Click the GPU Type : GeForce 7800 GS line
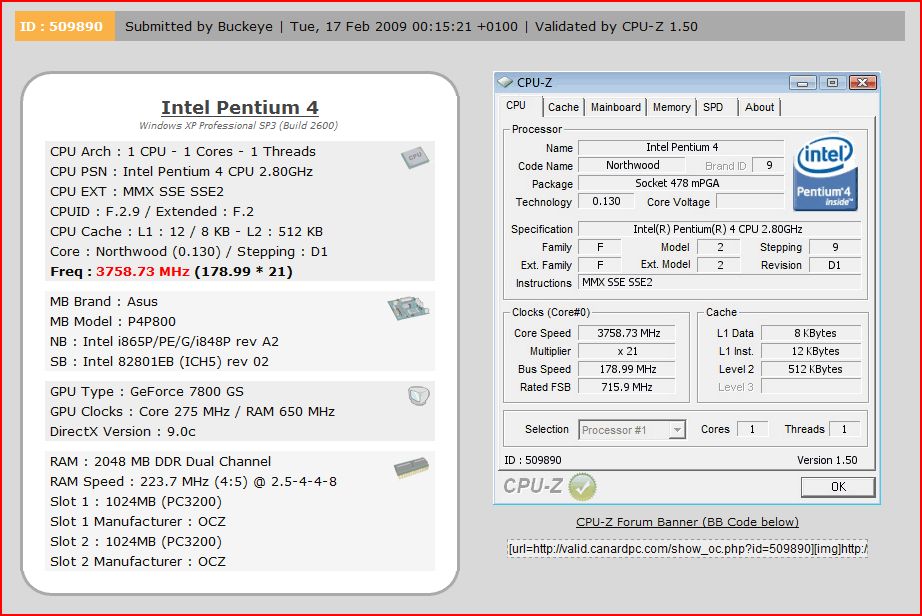Image resolution: width=922 pixels, height=616 pixels. (x=147, y=391)
